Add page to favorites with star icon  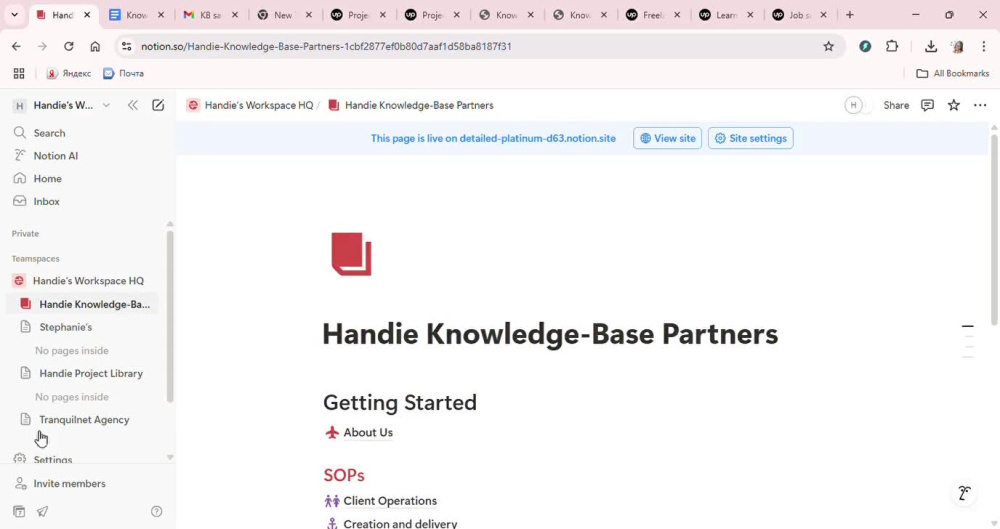(x=953, y=105)
